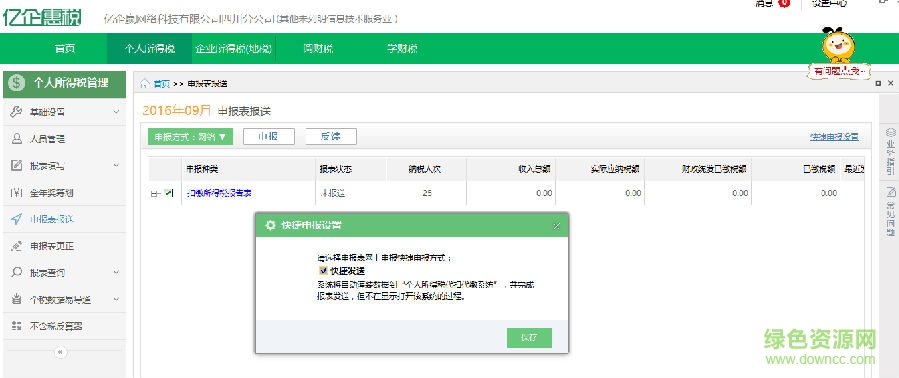Open 人员管理 via its person icon
The image size is (899, 378).
[x=17, y=139]
